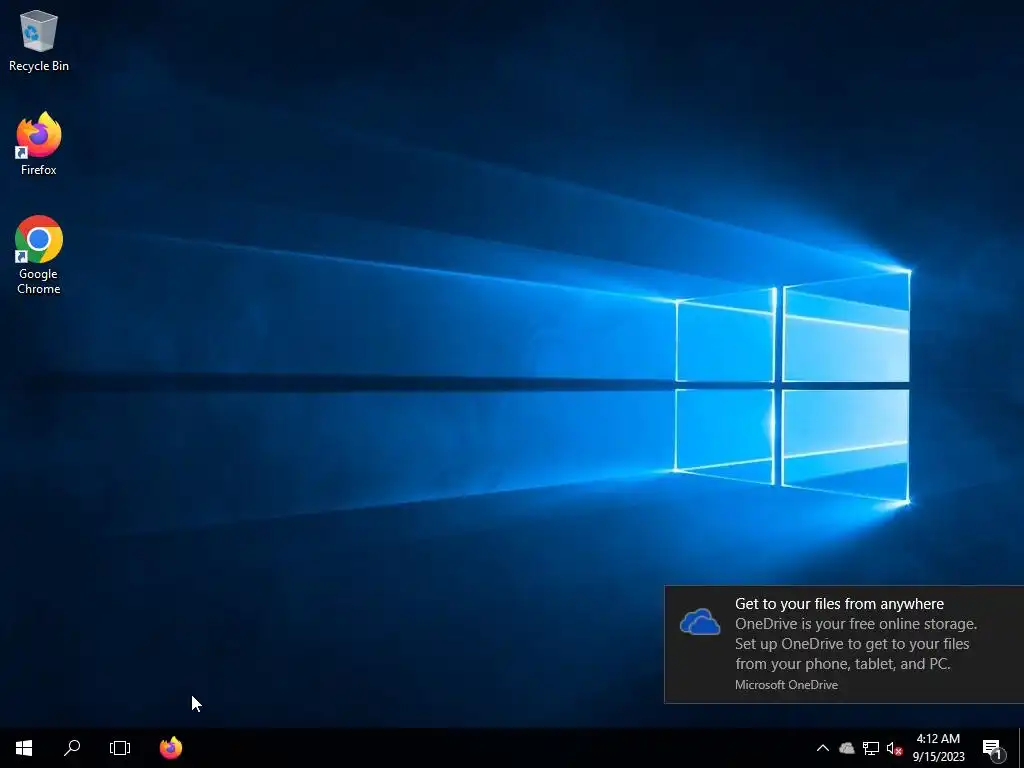1024x768 pixels.
Task: Click 'Microsoft OneDrive' label in toast
Action: [786, 685]
